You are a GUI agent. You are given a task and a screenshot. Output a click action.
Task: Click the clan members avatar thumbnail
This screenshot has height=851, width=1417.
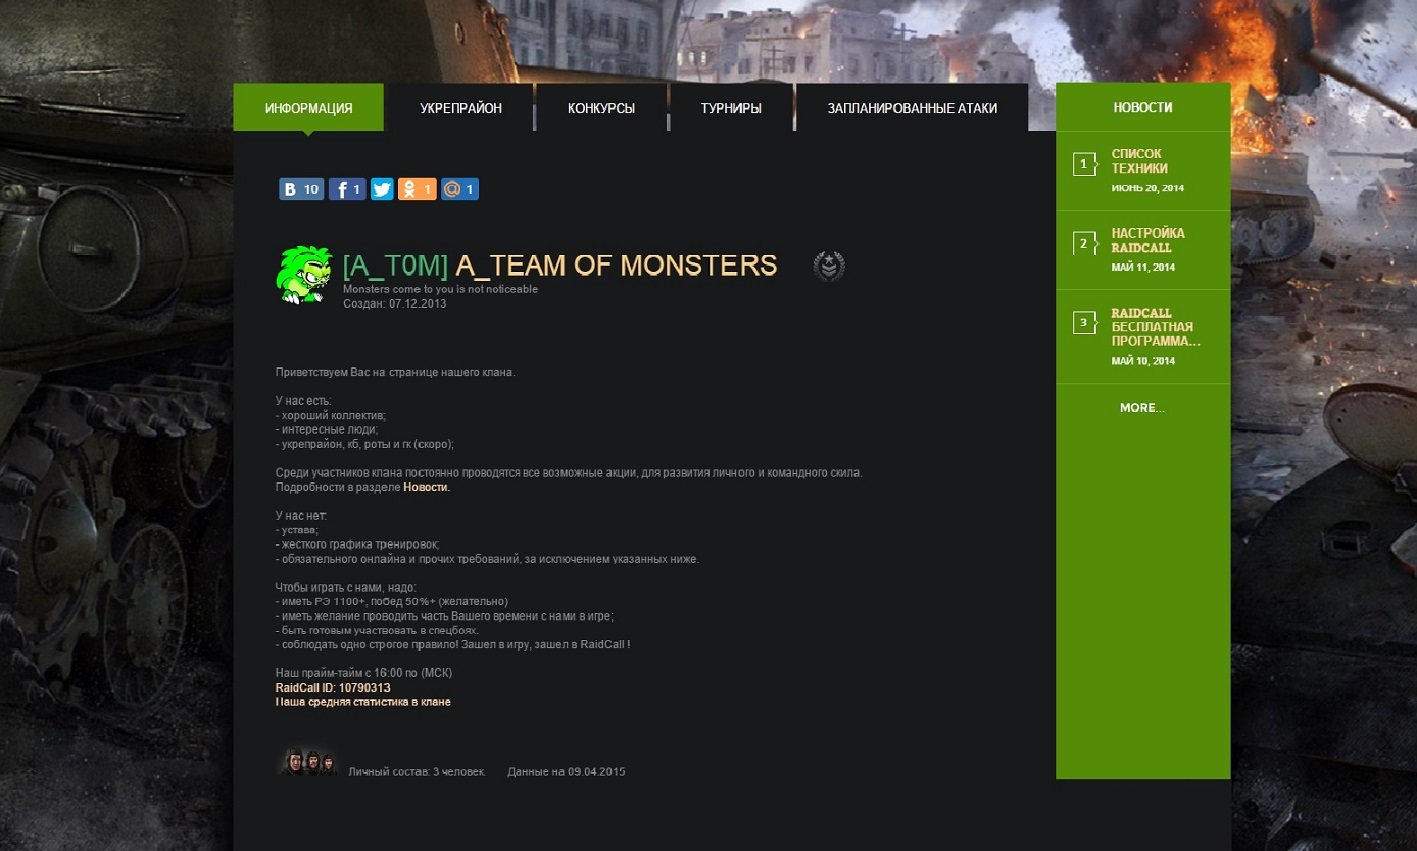(307, 763)
